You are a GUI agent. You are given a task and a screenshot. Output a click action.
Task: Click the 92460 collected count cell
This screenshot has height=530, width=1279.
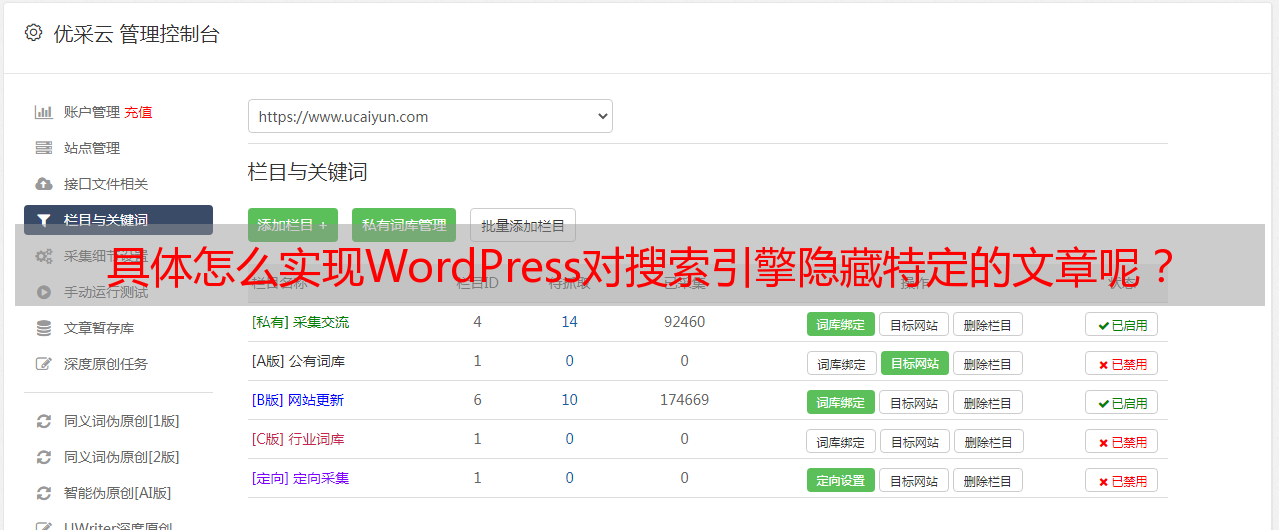click(684, 322)
